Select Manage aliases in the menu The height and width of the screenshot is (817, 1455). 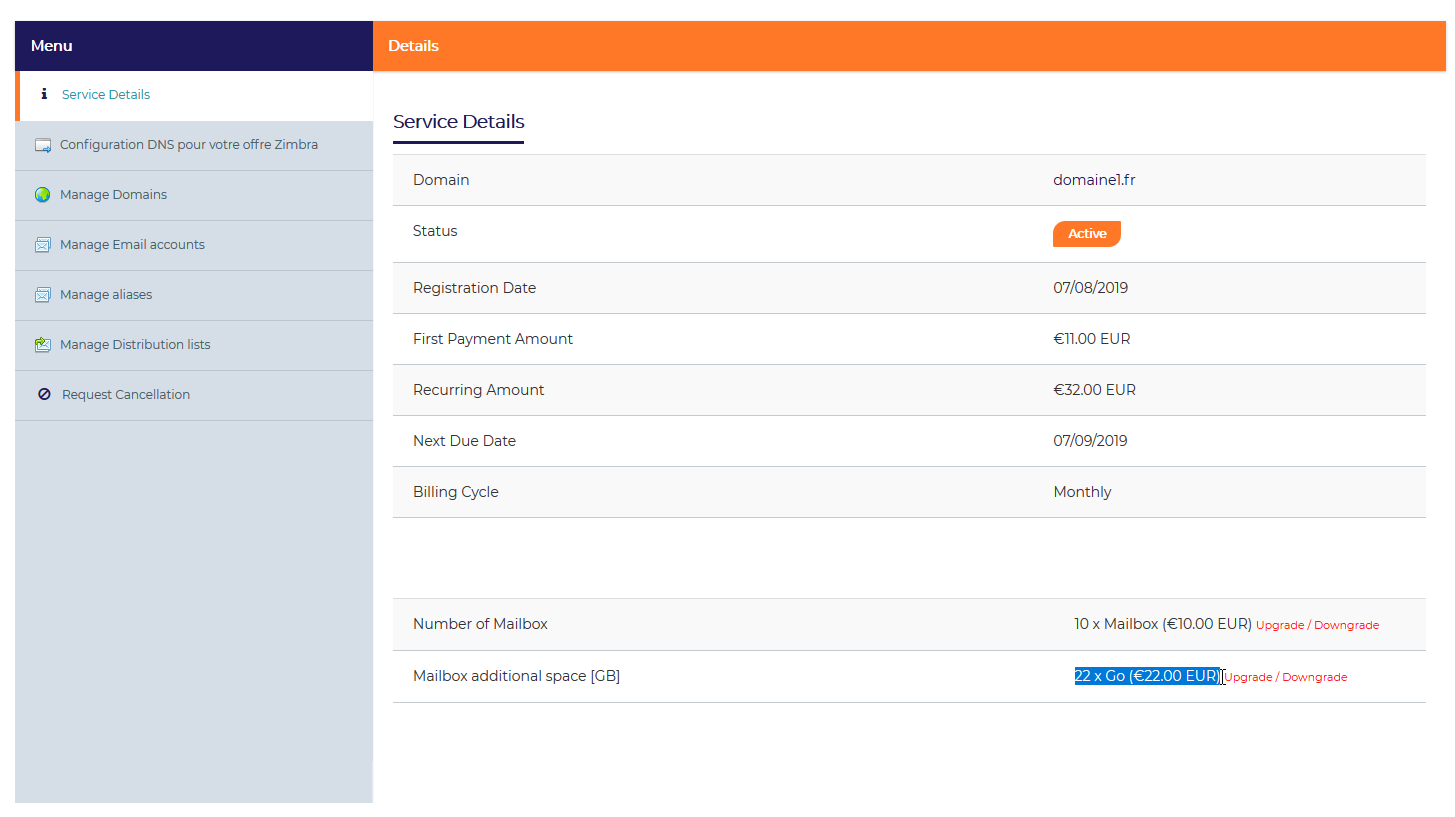pyautogui.click(x=194, y=295)
